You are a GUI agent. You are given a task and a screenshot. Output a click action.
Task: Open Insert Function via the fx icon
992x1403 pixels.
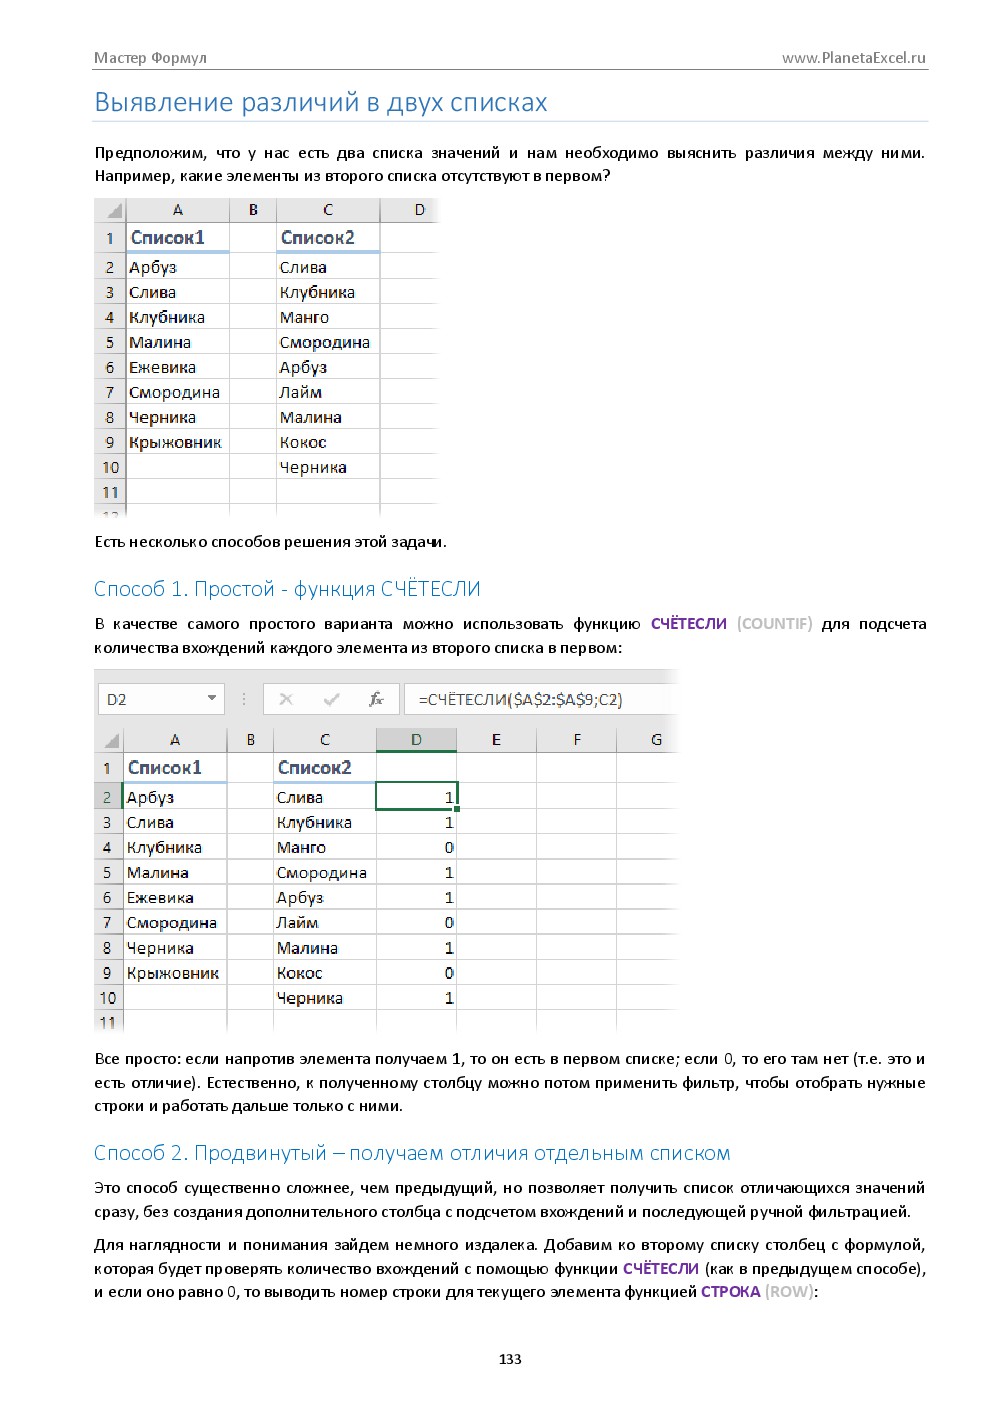pos(376,699)
